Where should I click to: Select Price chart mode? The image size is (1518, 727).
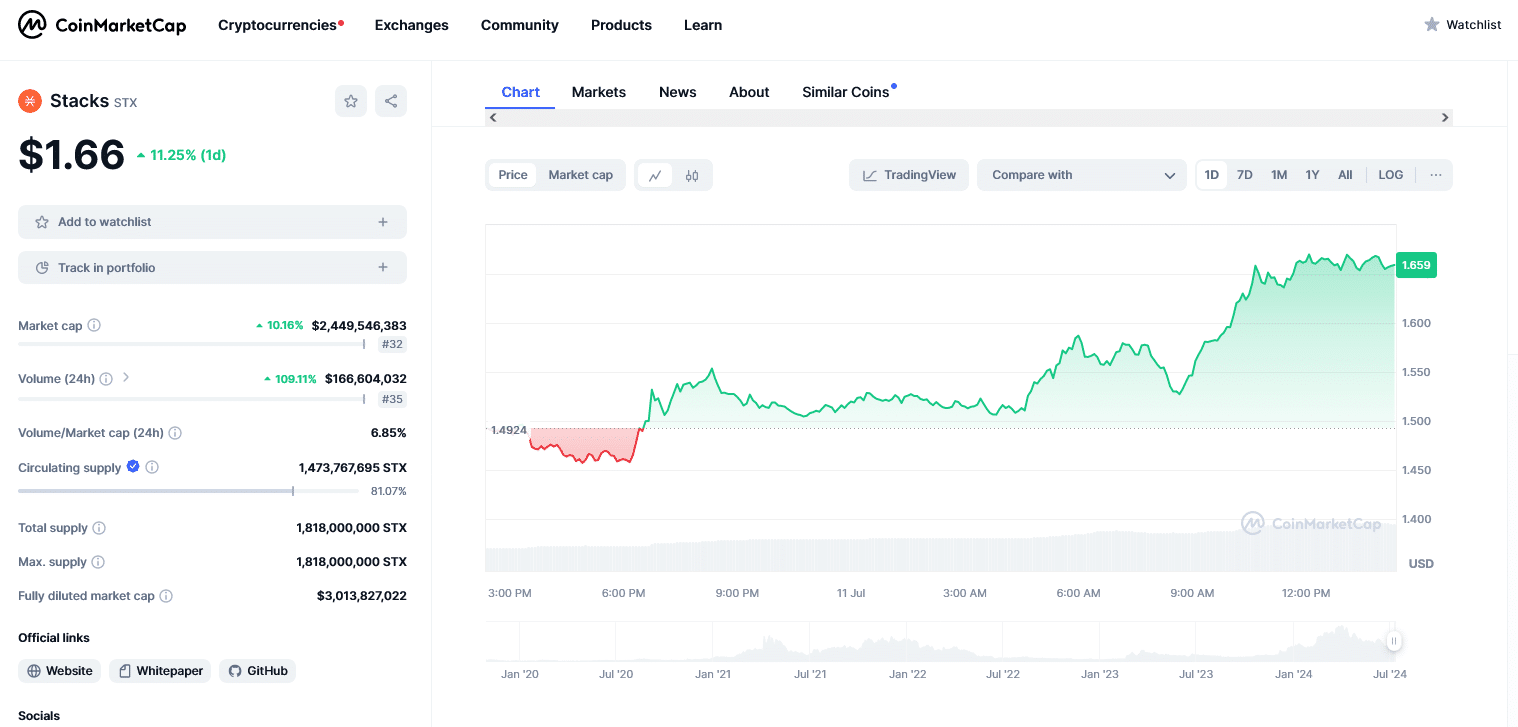coord(513,175)
